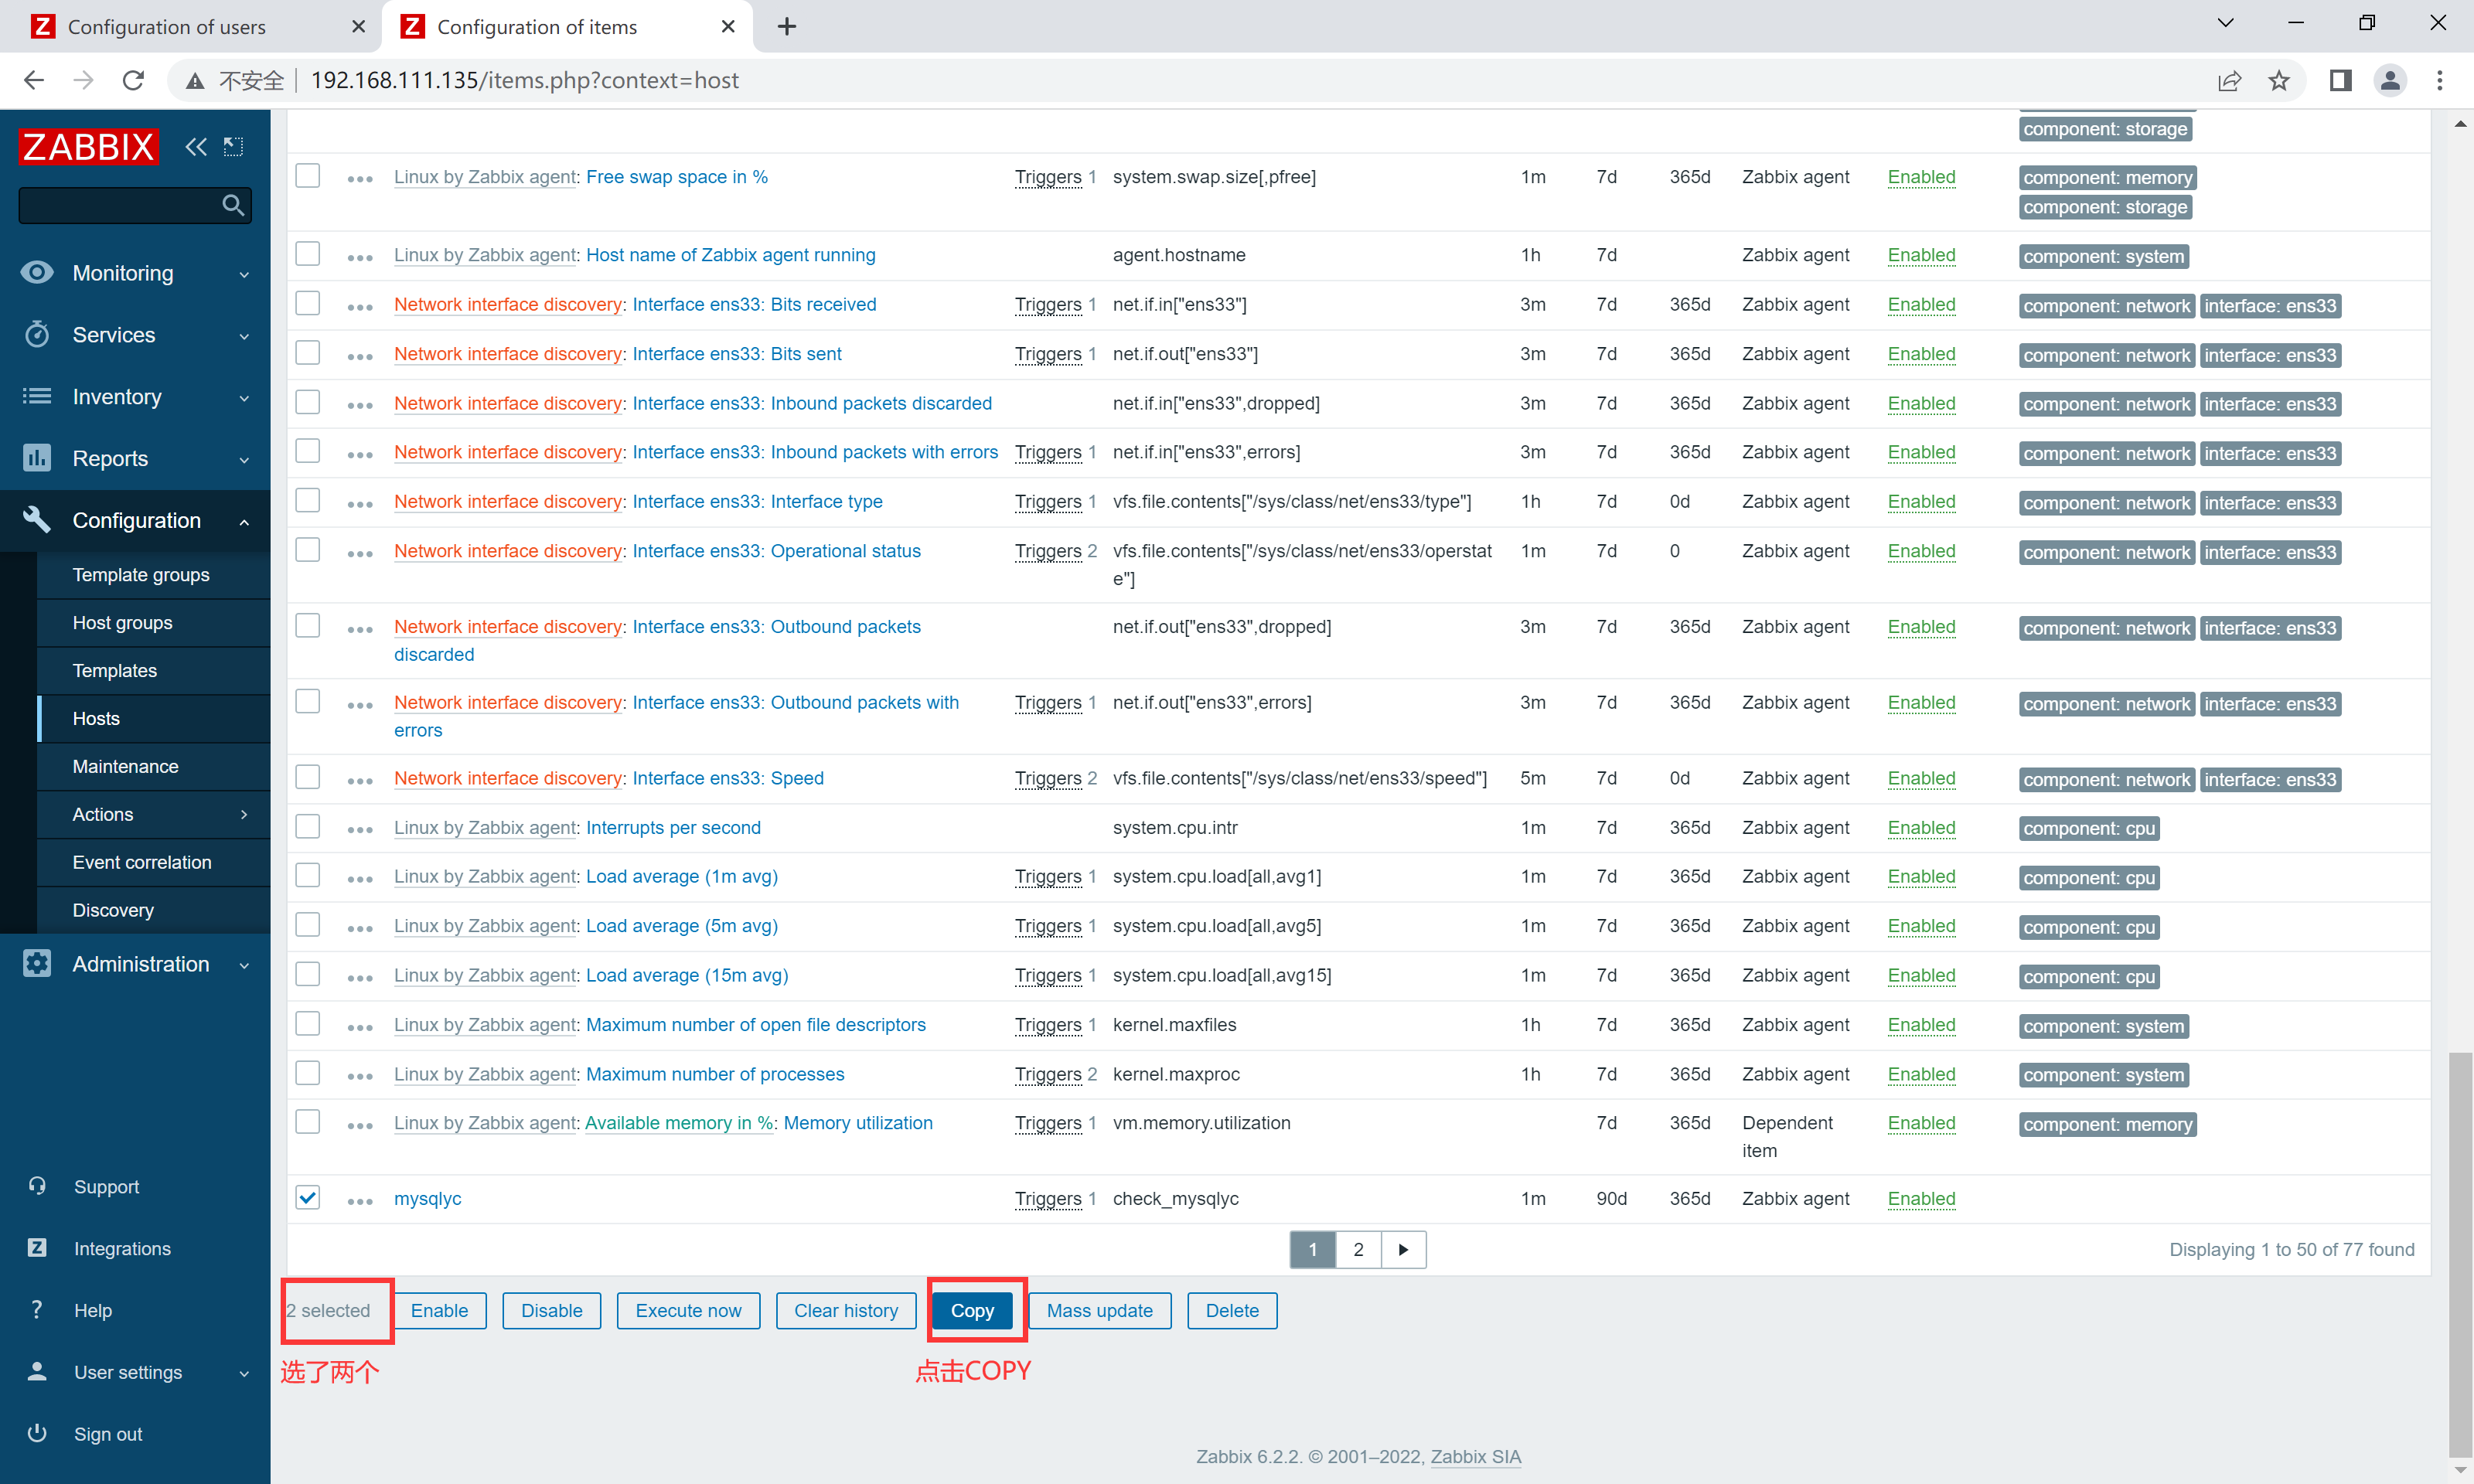Open Event correlation in Configuration menu
Screen dimensions: 2474x1484
coord(142,862)
